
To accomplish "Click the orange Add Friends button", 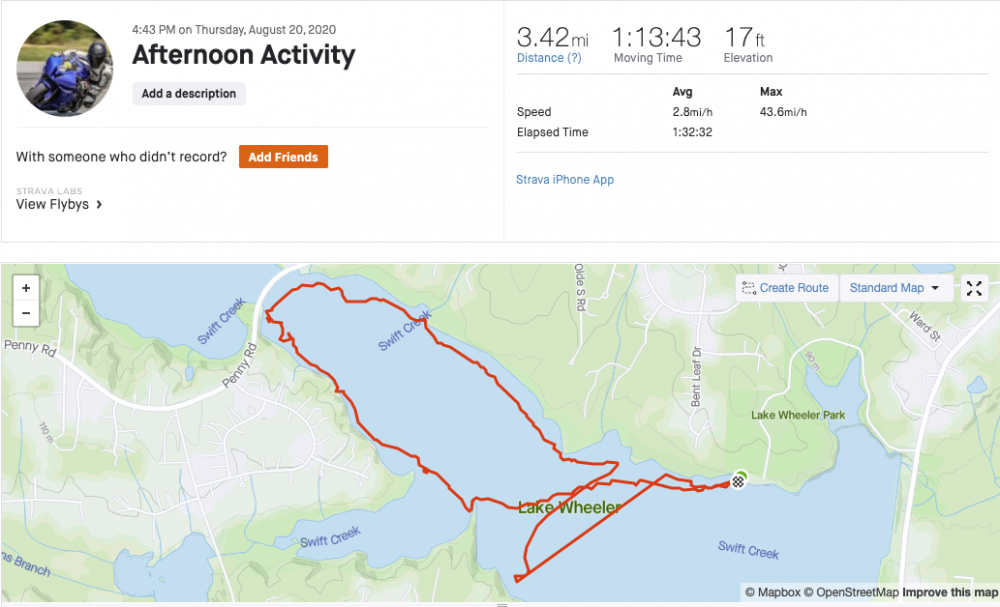I will tap(283, 157).
